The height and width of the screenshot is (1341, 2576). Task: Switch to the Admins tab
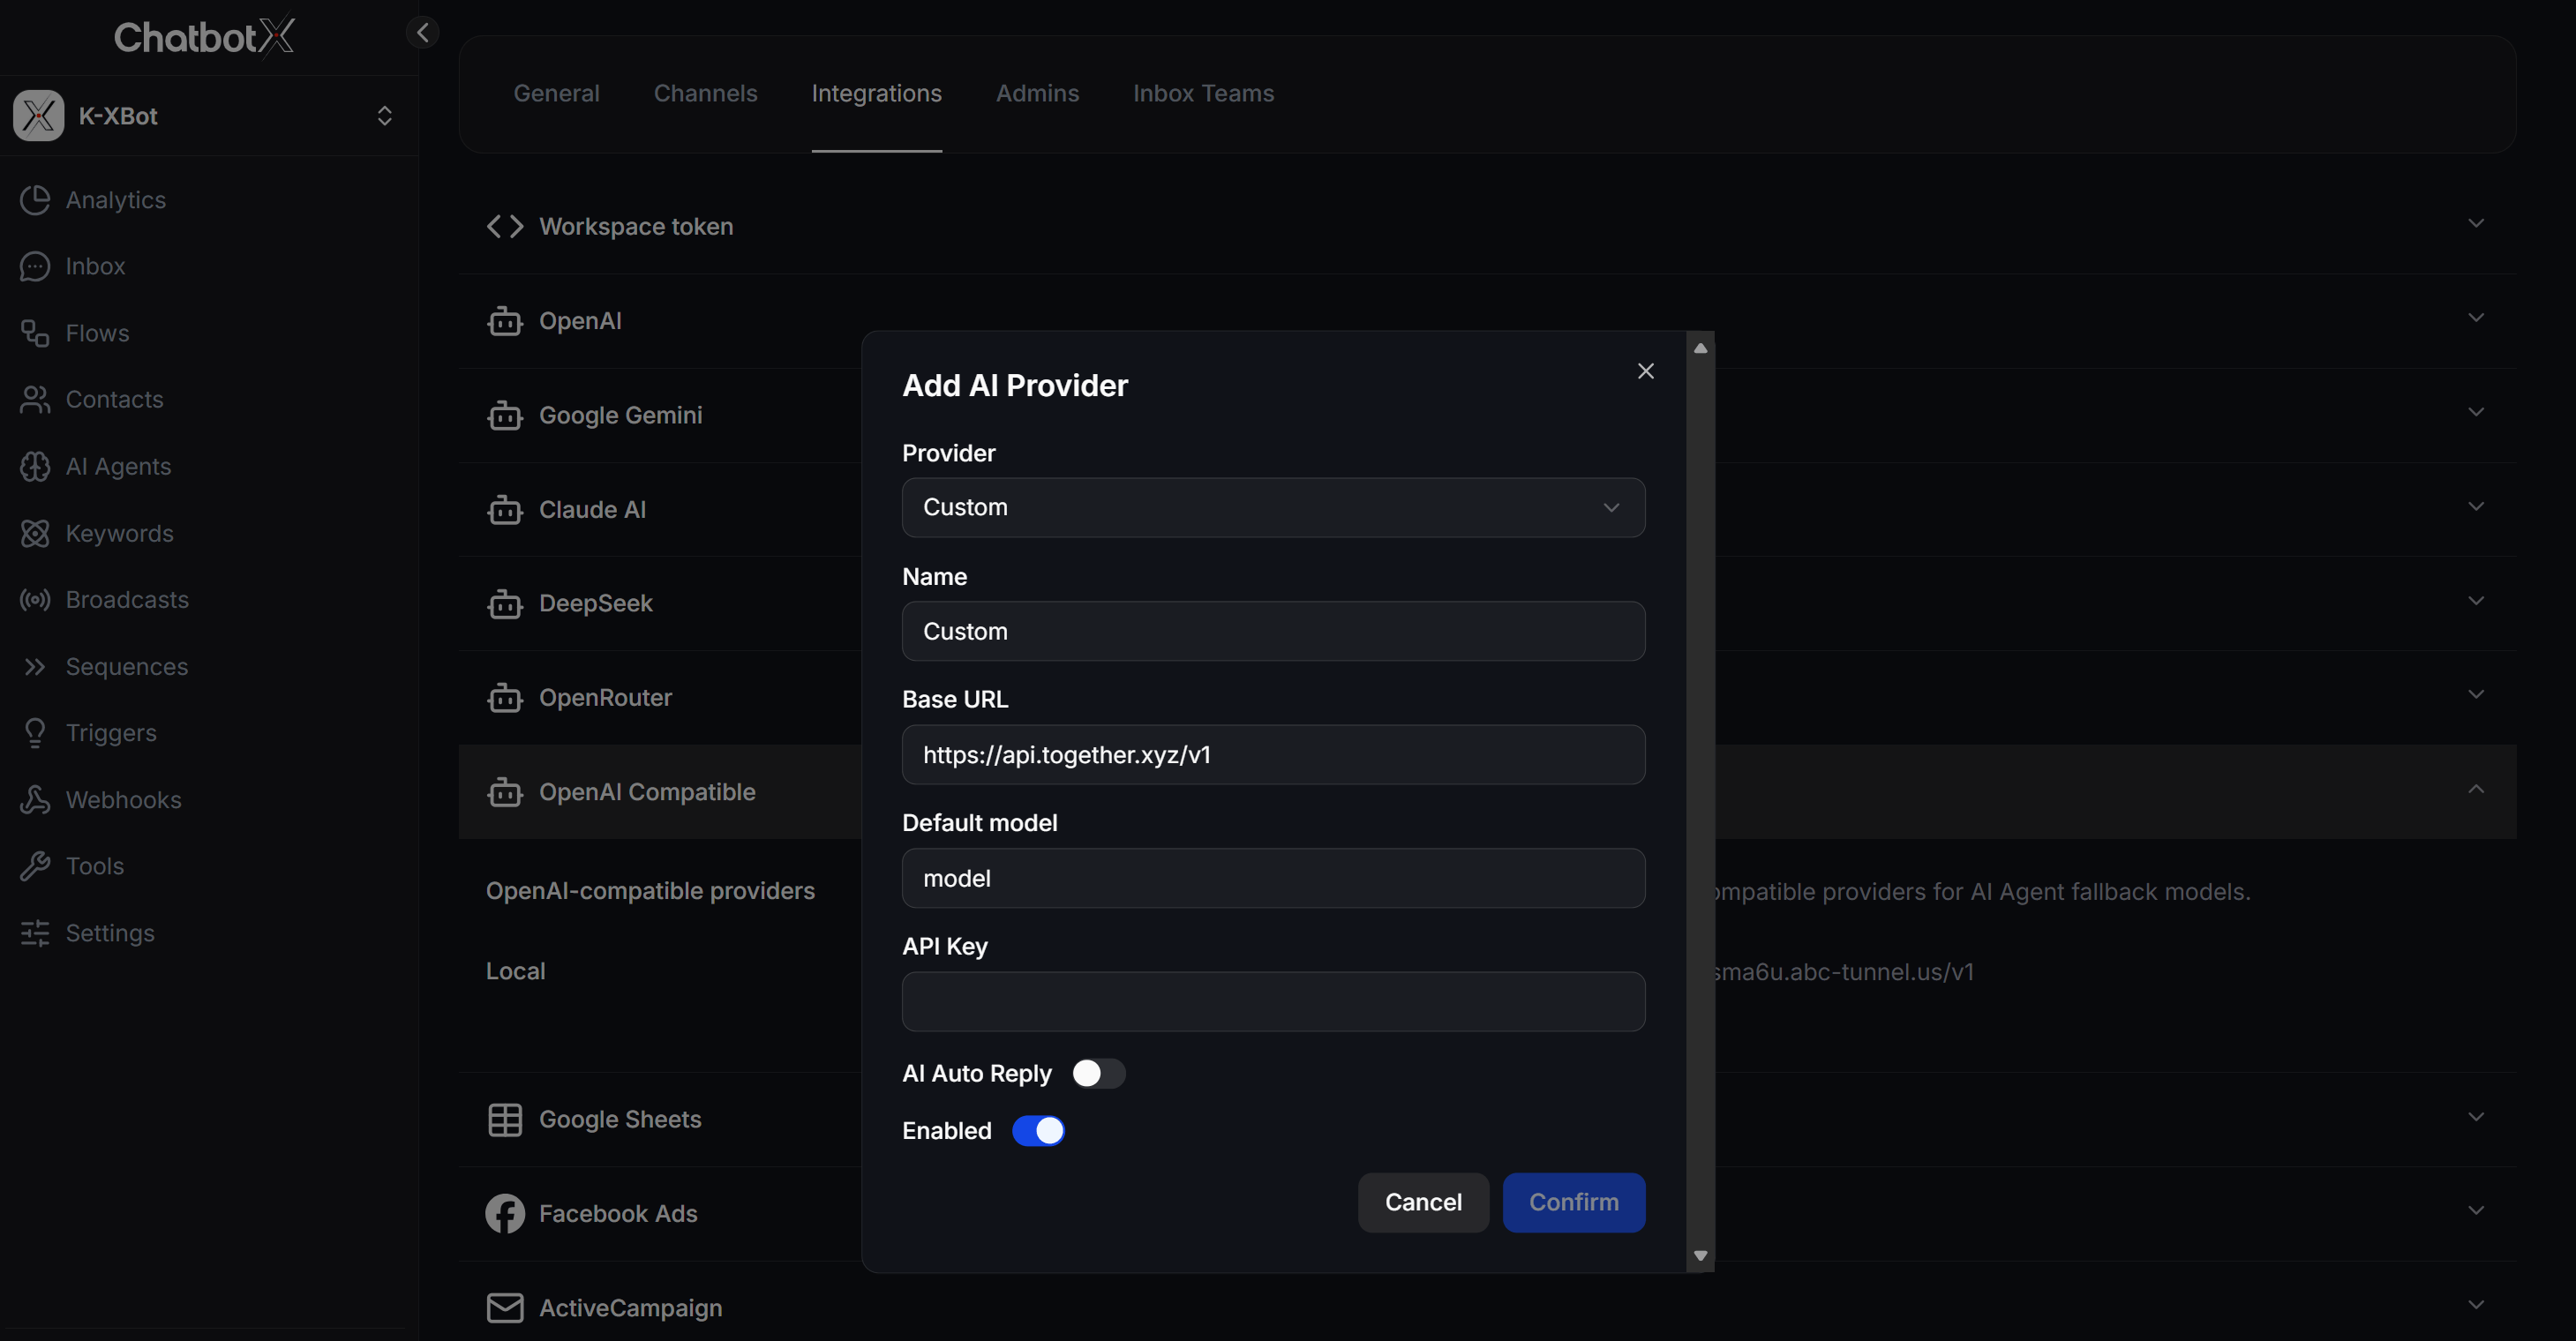click(x=1037, y=93)
